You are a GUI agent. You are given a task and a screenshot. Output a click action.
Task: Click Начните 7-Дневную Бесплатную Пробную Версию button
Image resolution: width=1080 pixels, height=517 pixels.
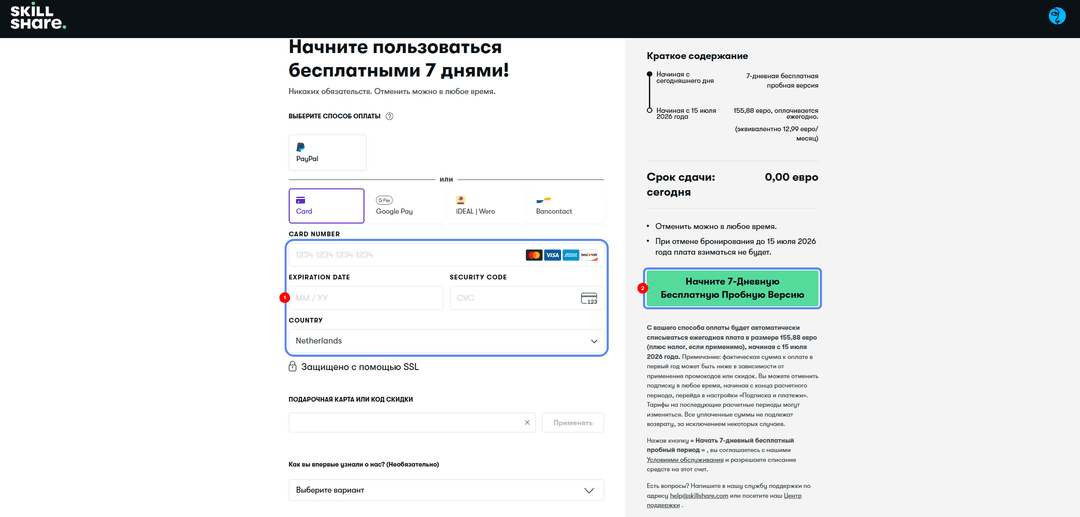(732, 288)
